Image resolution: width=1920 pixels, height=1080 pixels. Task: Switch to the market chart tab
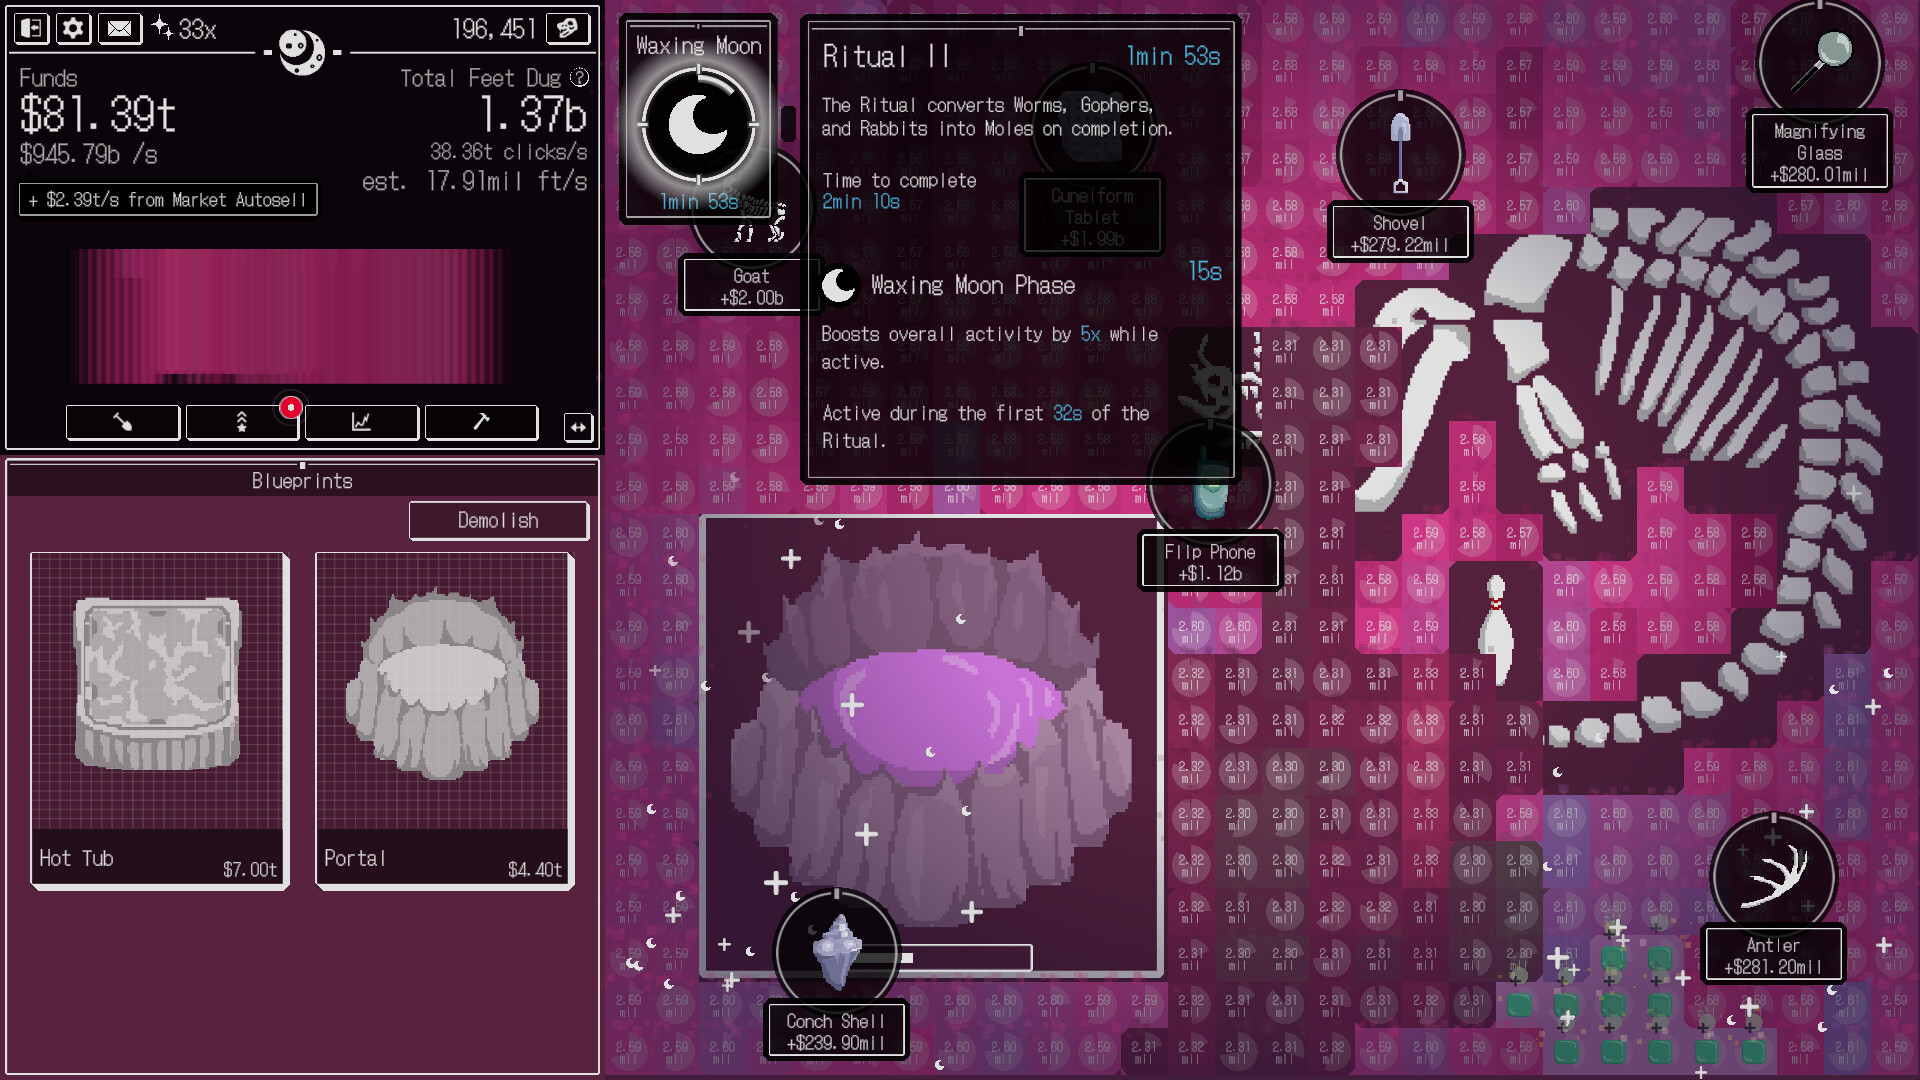(361, 422)
